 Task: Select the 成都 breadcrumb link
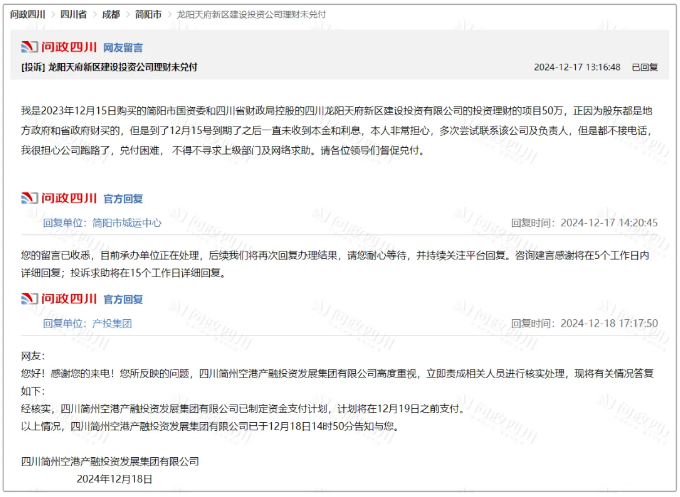pyautogui.click(x=111, y=14)
